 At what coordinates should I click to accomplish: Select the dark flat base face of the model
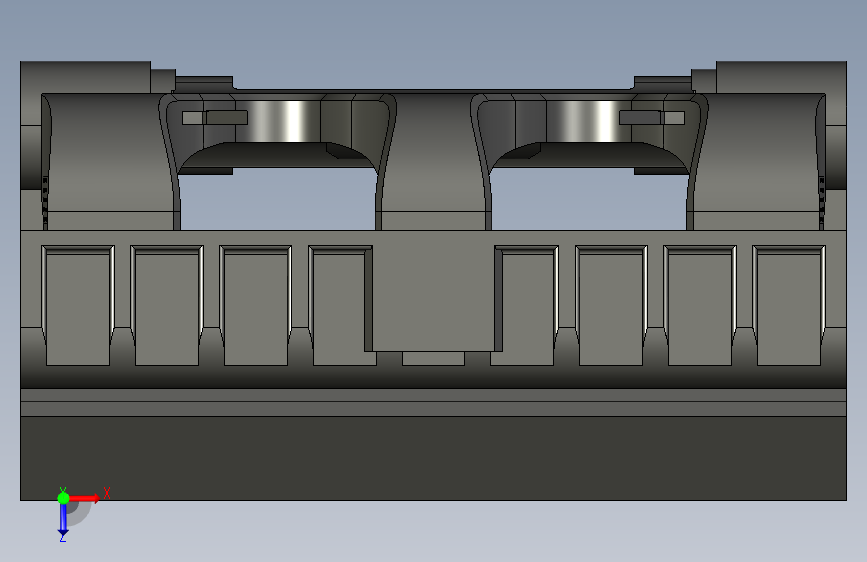[433, 458]
